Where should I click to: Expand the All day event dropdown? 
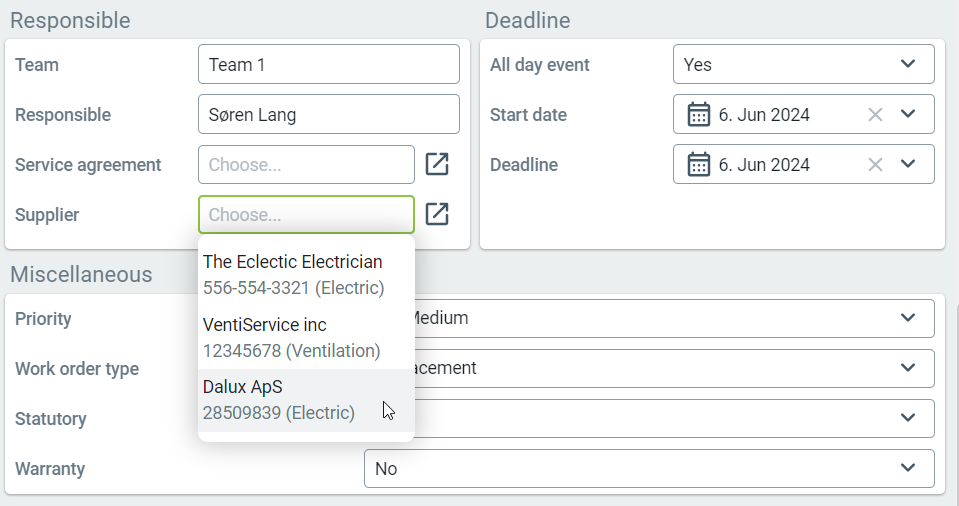(x=907, y=64)
